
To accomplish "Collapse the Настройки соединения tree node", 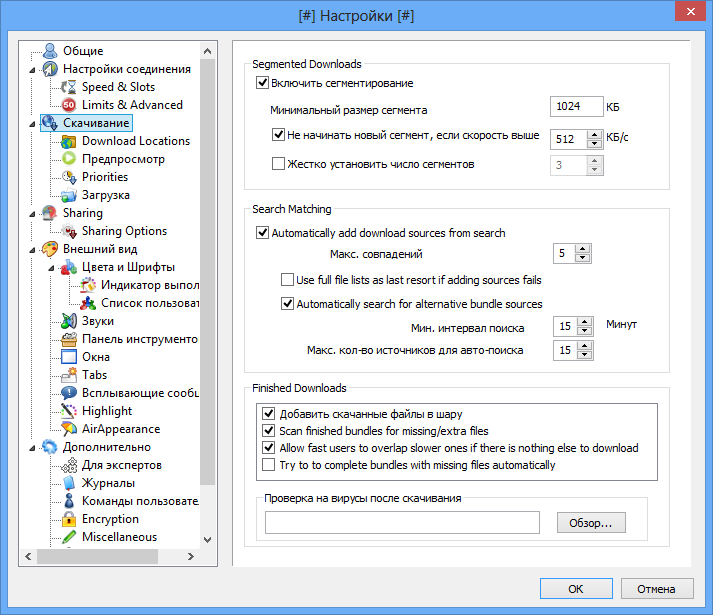I will (32, 70).
